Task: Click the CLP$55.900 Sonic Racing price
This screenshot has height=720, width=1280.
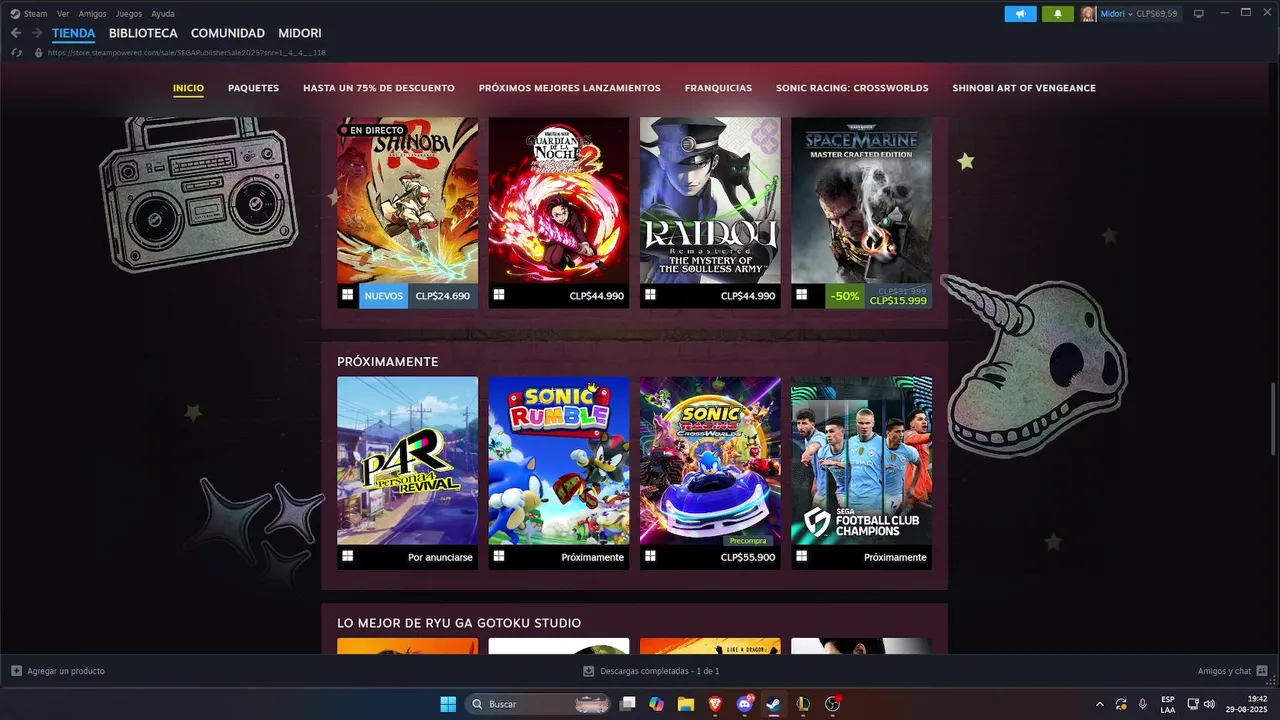Action: tap(748, 557)
